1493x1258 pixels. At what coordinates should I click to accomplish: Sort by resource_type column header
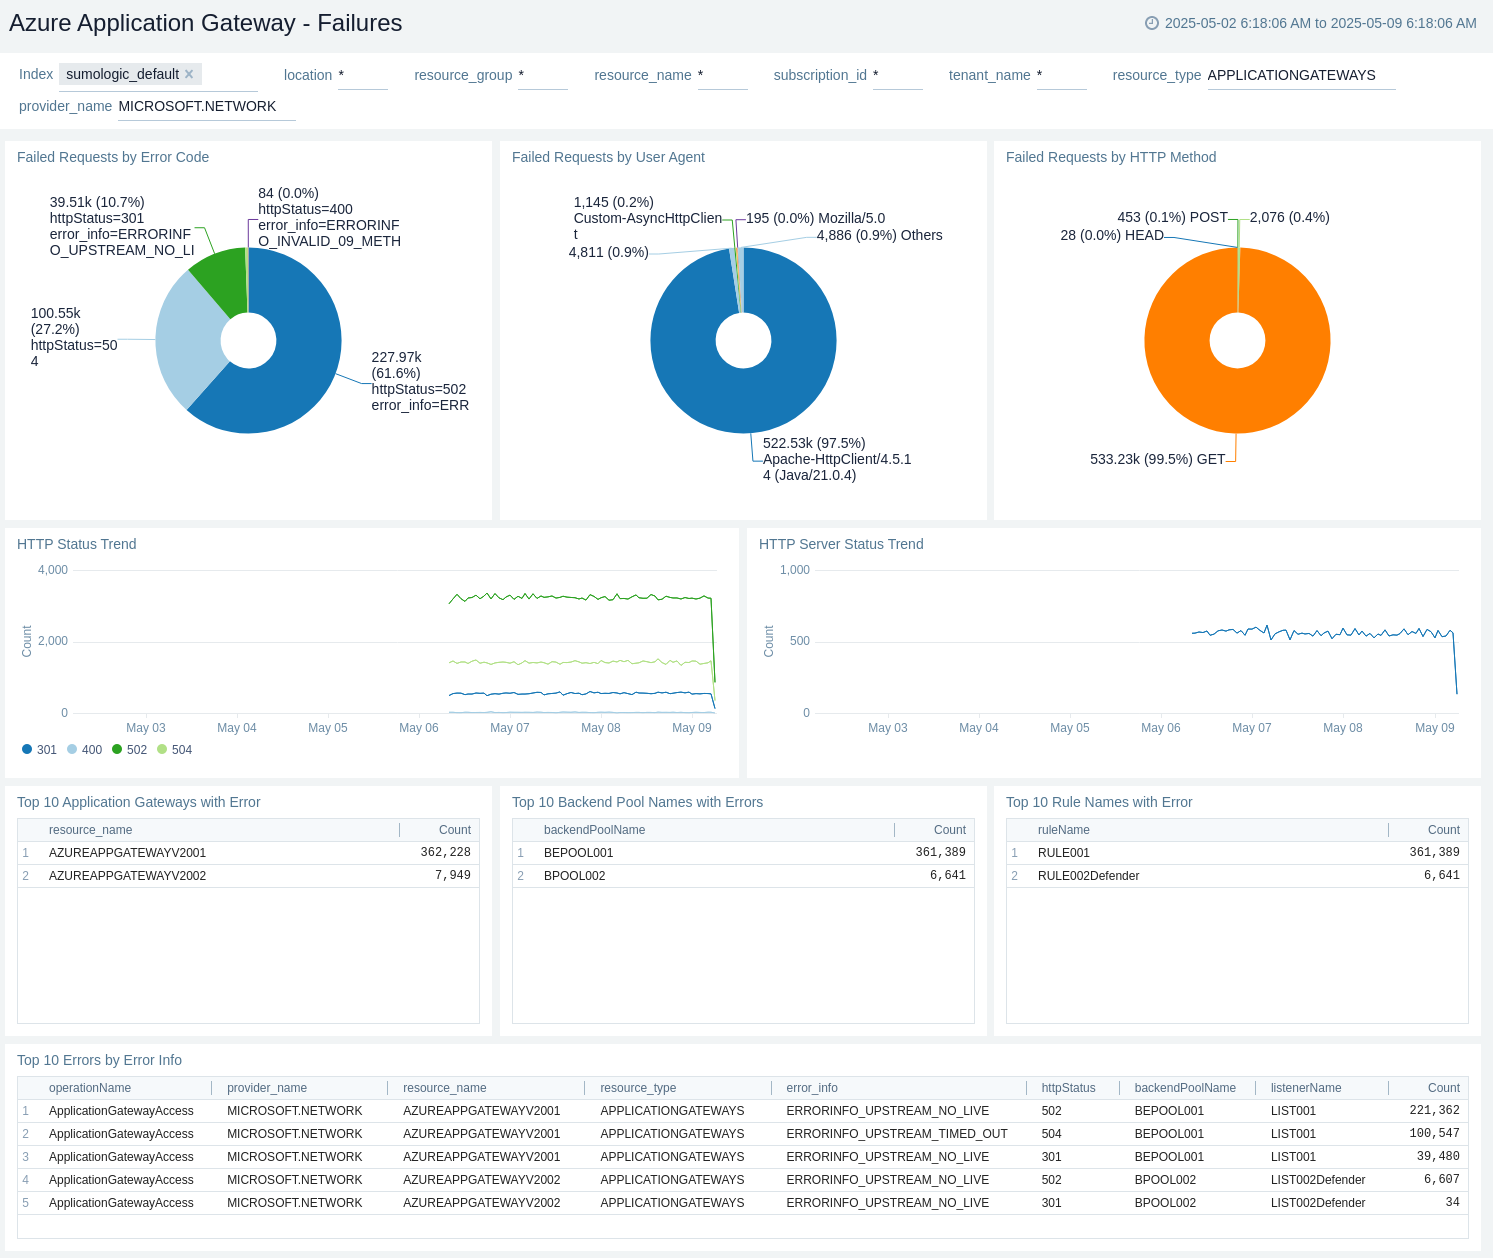[x=638, y=1088]
